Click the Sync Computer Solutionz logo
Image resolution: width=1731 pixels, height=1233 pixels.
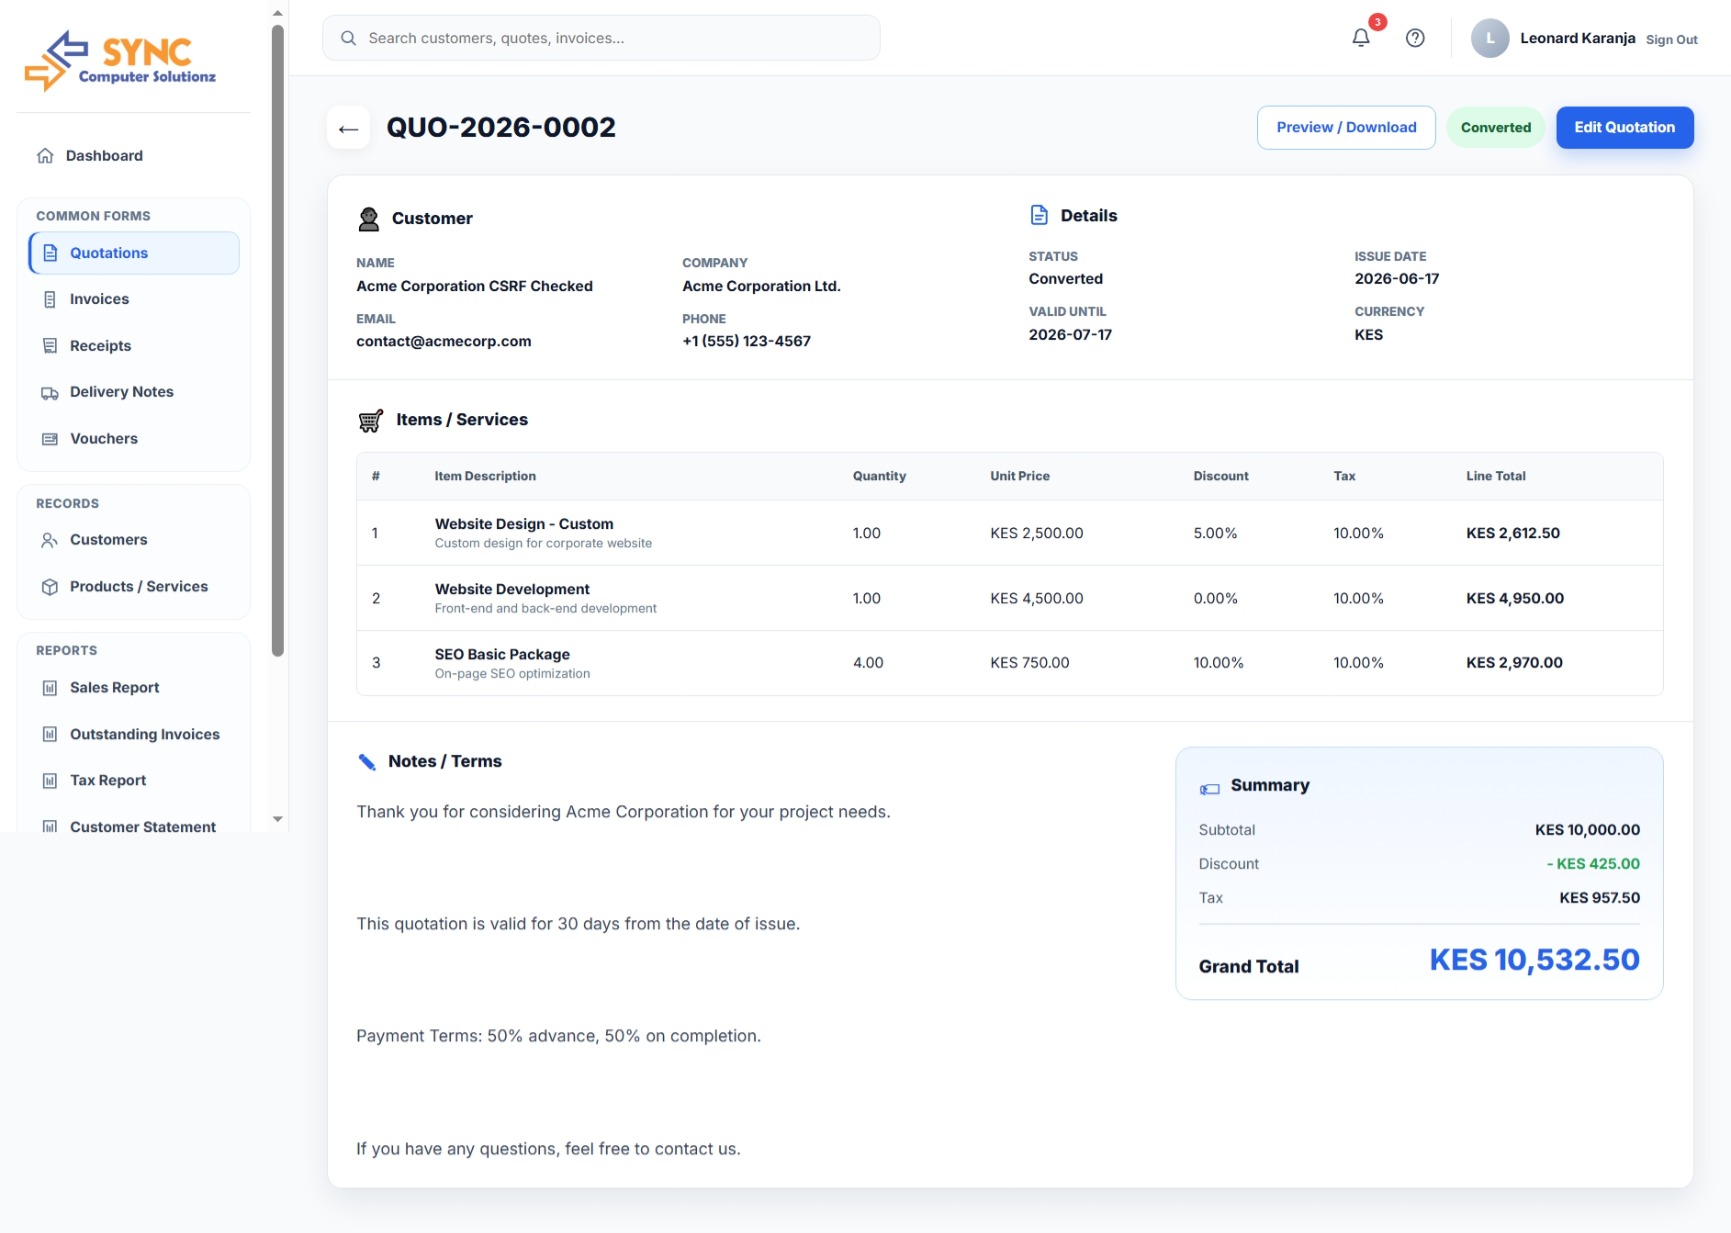[x=120, y=60]
